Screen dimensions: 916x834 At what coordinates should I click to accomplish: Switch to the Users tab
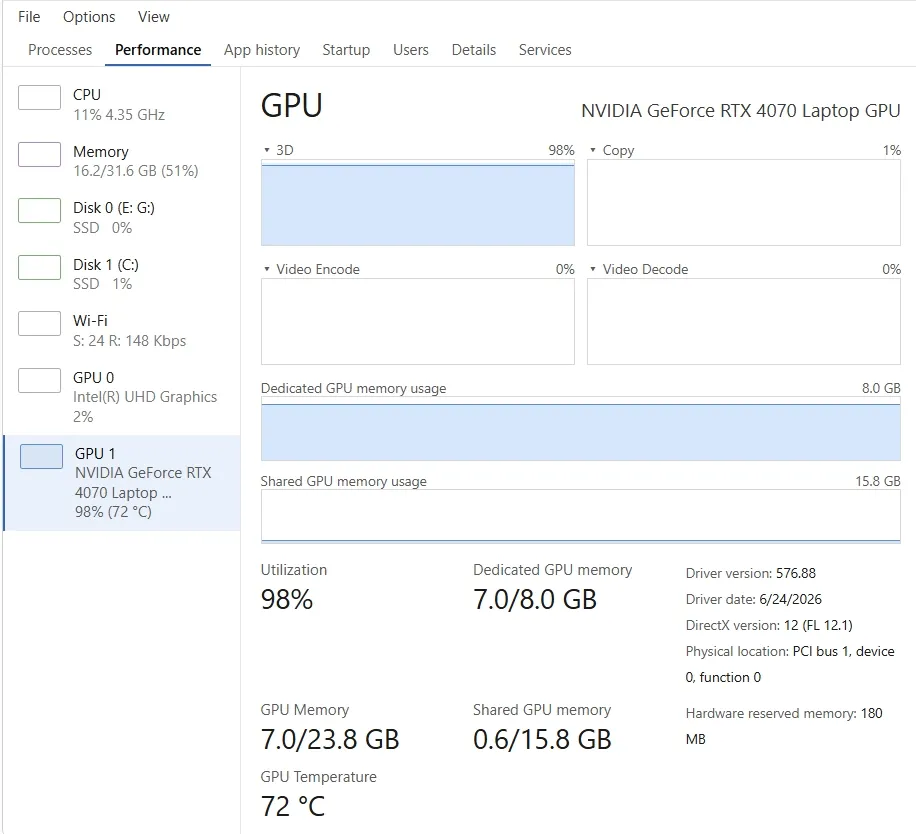411,50
